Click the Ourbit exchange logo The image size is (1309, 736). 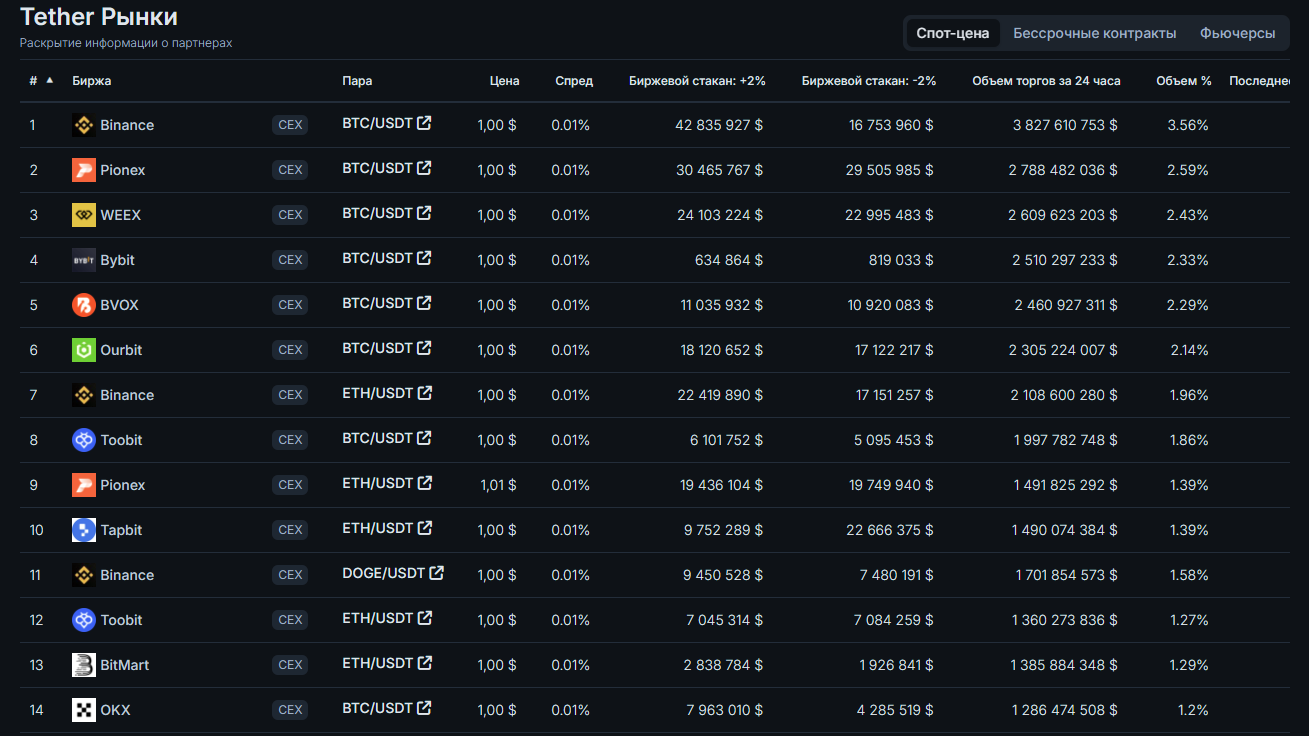tap(84, 350)
